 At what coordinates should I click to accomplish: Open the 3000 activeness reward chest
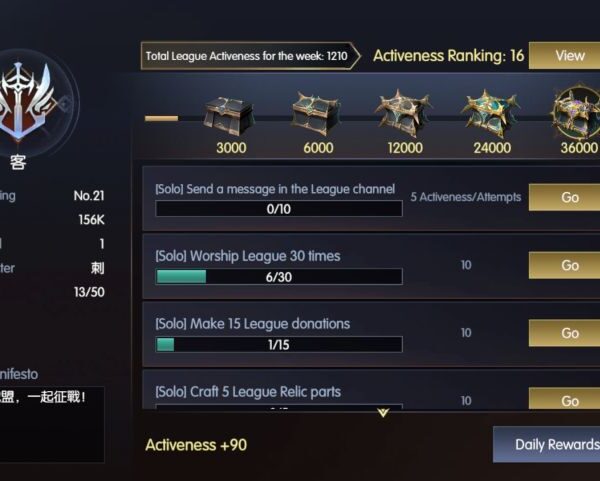tap(229, 114)
